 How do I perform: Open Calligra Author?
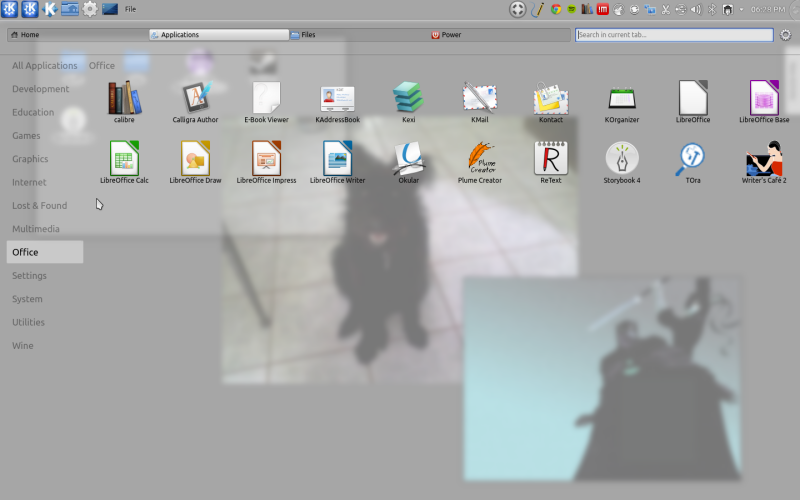[195, 102]
